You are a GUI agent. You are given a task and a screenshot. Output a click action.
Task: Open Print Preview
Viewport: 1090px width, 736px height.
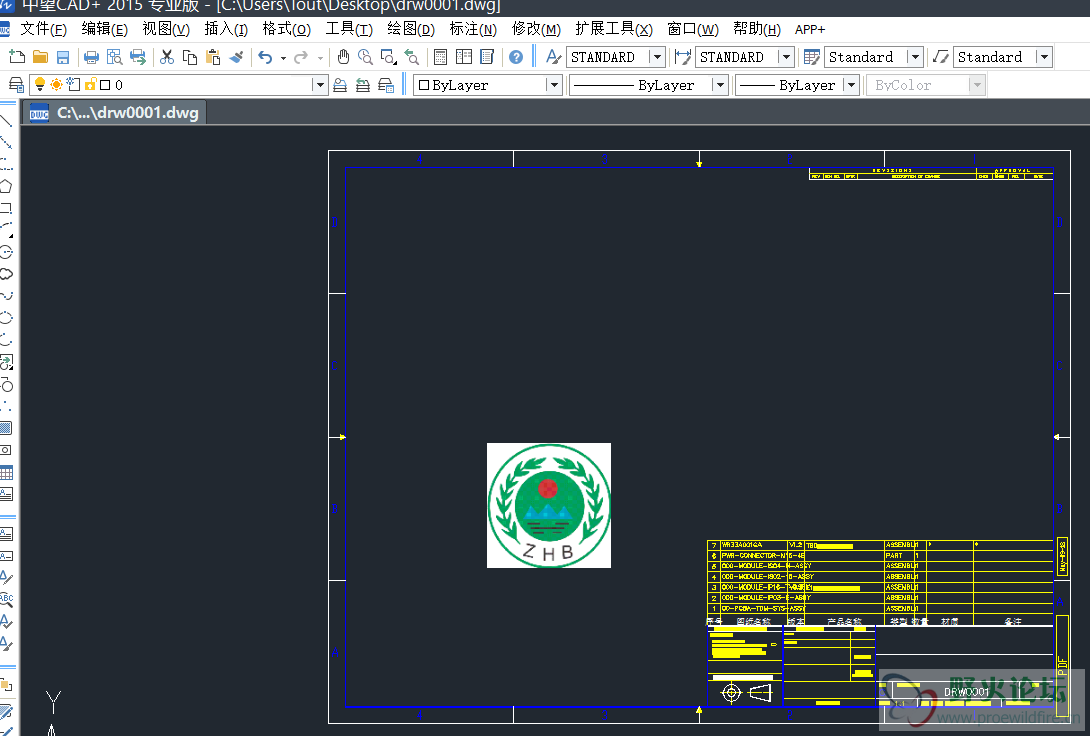114,57
